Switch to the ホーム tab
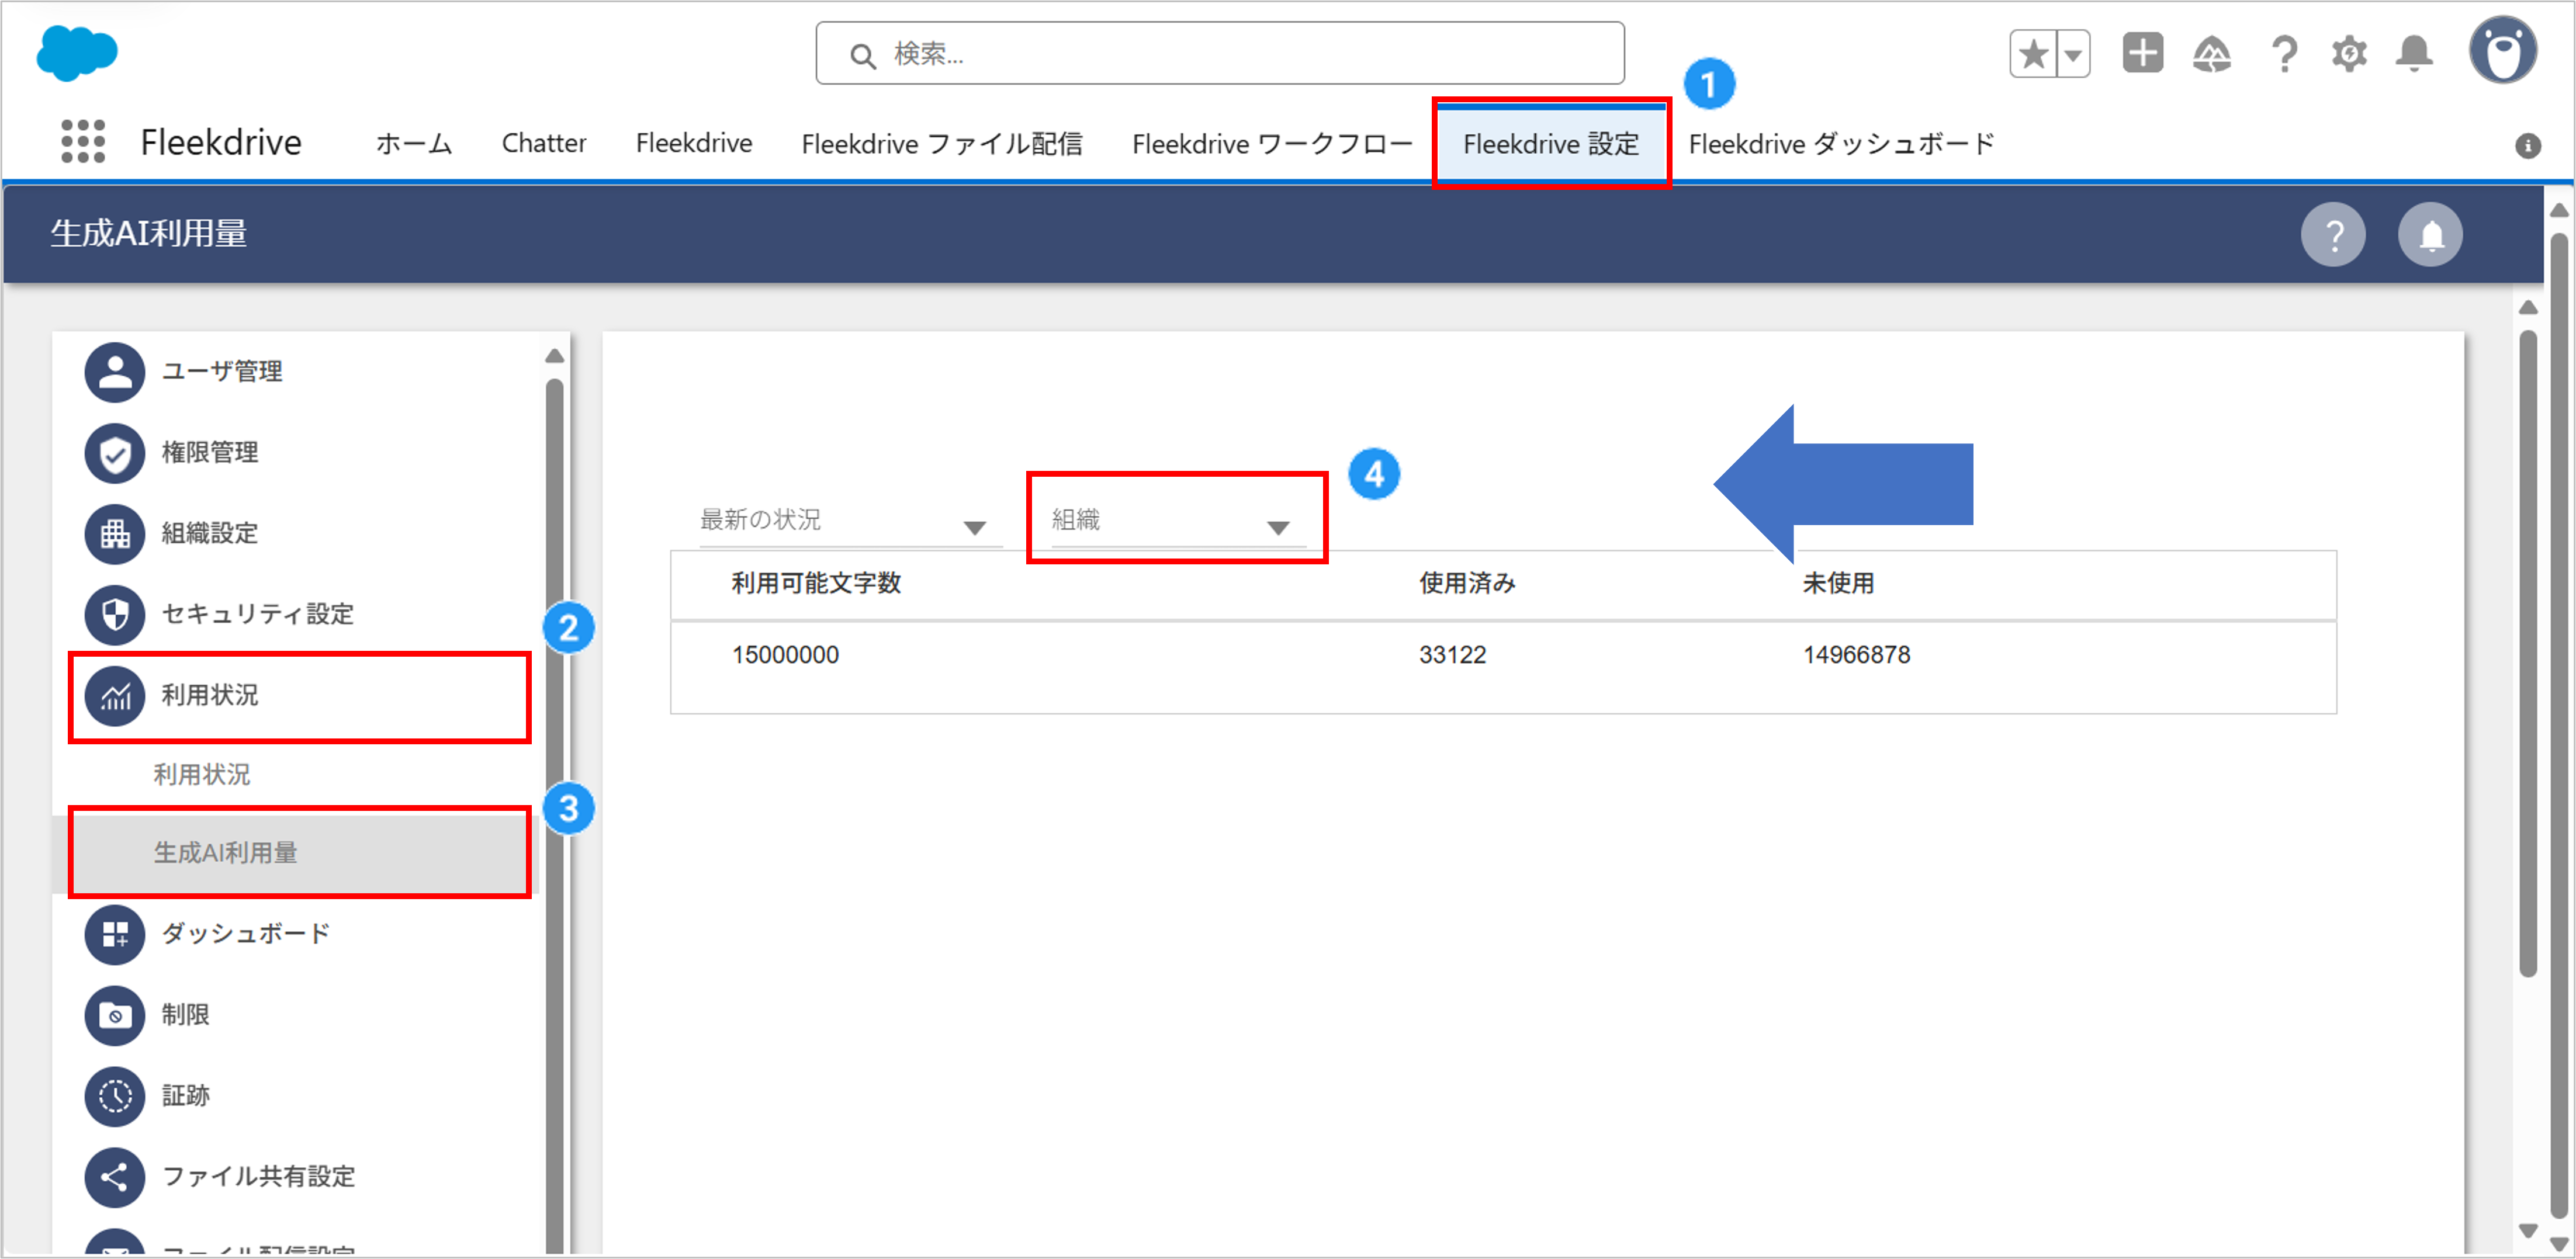2576x1259 pixels. (x=414, y=144)
